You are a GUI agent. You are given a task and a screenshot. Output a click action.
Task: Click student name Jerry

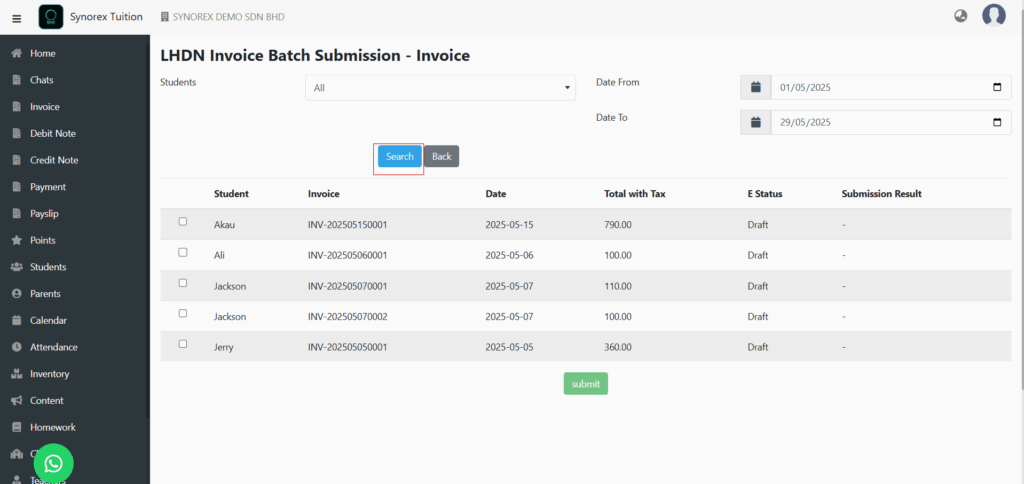tap(223, 347)
